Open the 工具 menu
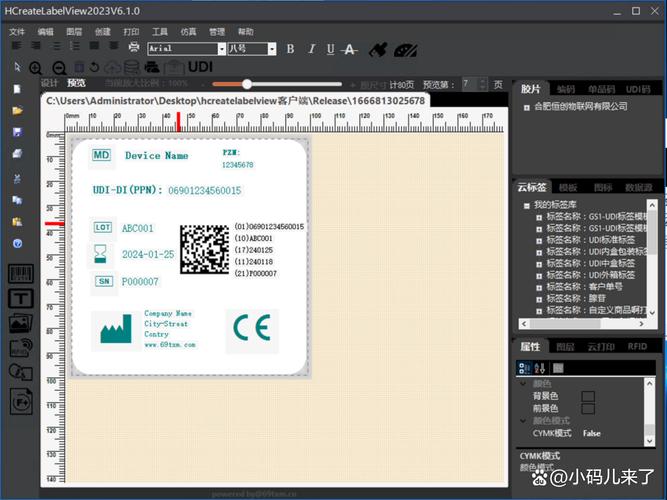 (x=160, y=32)
